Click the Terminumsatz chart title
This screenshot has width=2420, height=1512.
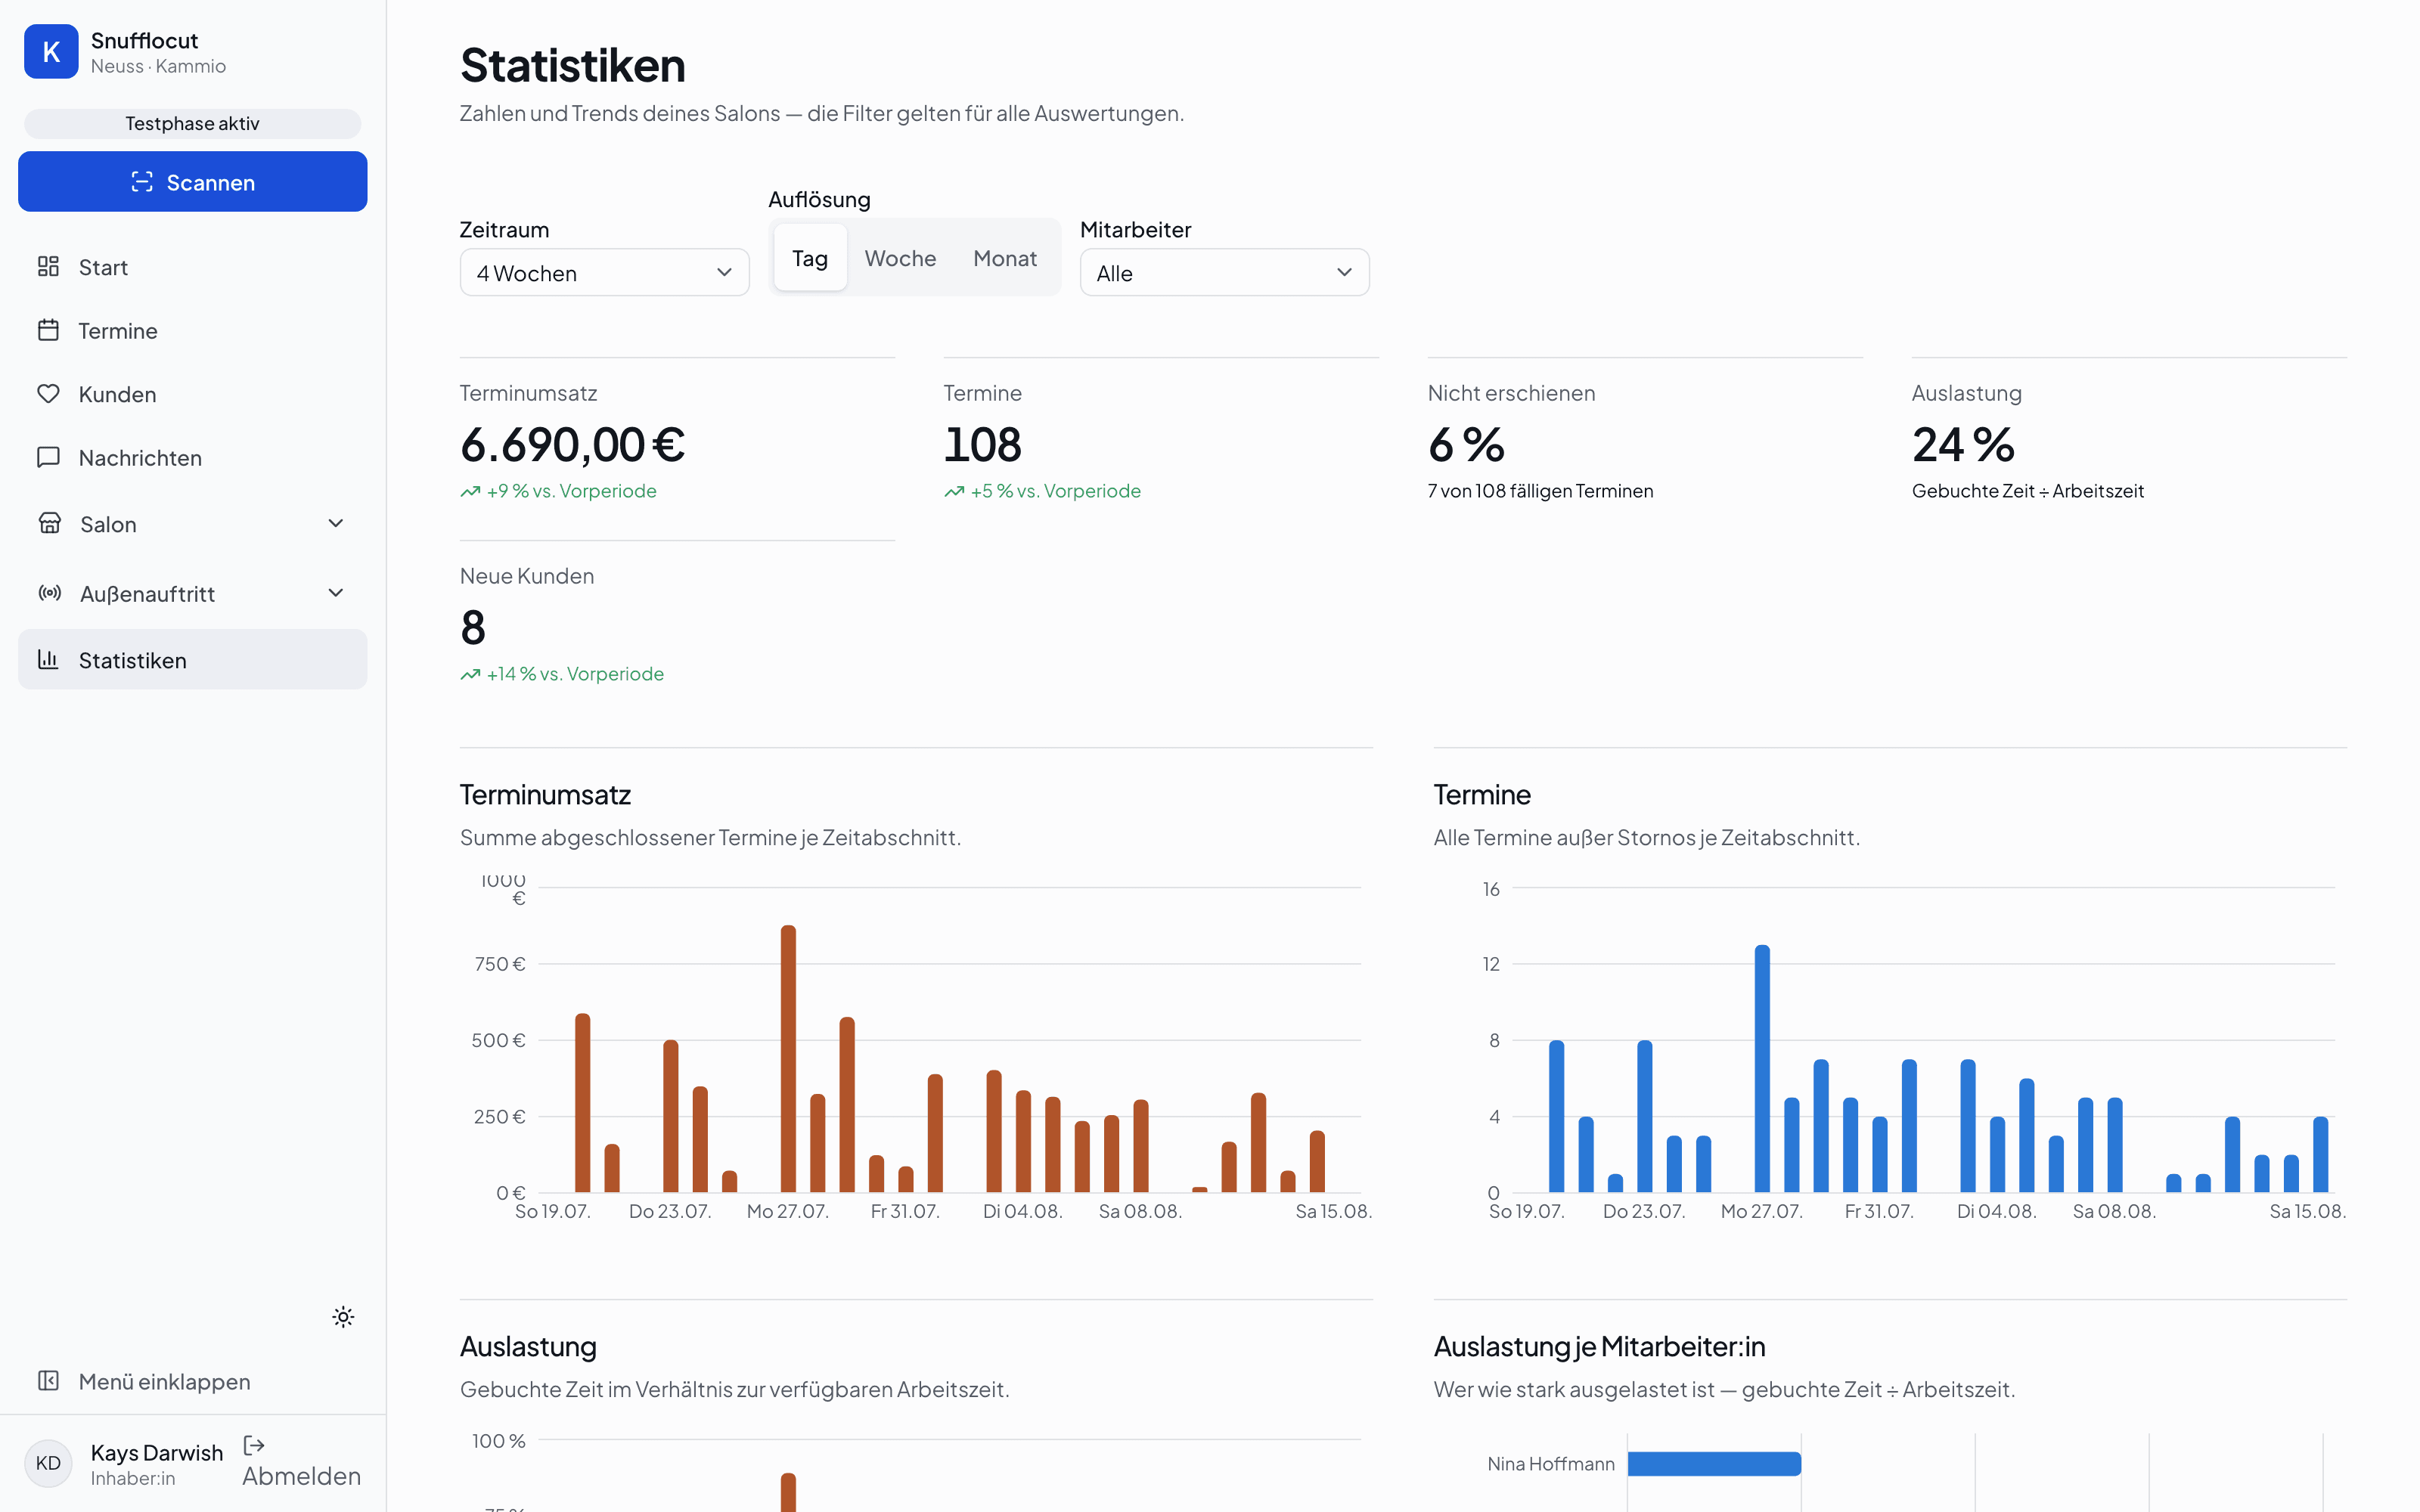point(546,795)
